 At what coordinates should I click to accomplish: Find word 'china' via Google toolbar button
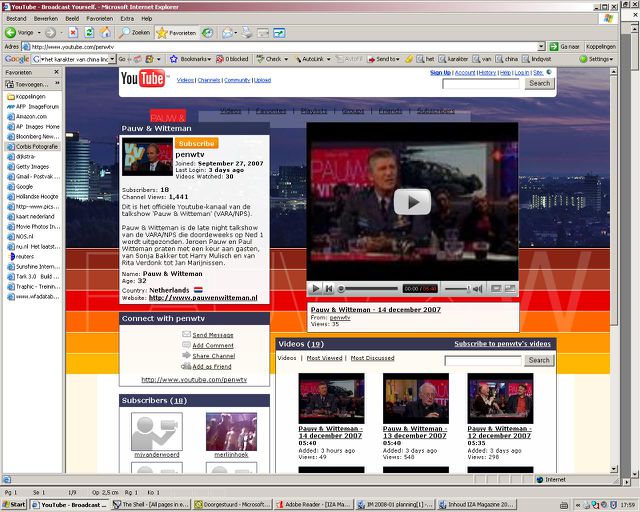tap(507, 59)
